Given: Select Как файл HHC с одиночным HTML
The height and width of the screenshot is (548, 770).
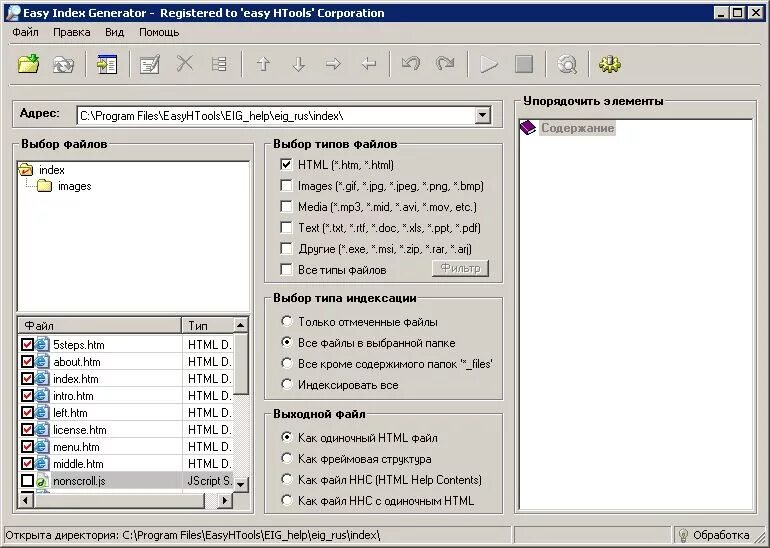Looking at the screenshot, I should point(287,500).
